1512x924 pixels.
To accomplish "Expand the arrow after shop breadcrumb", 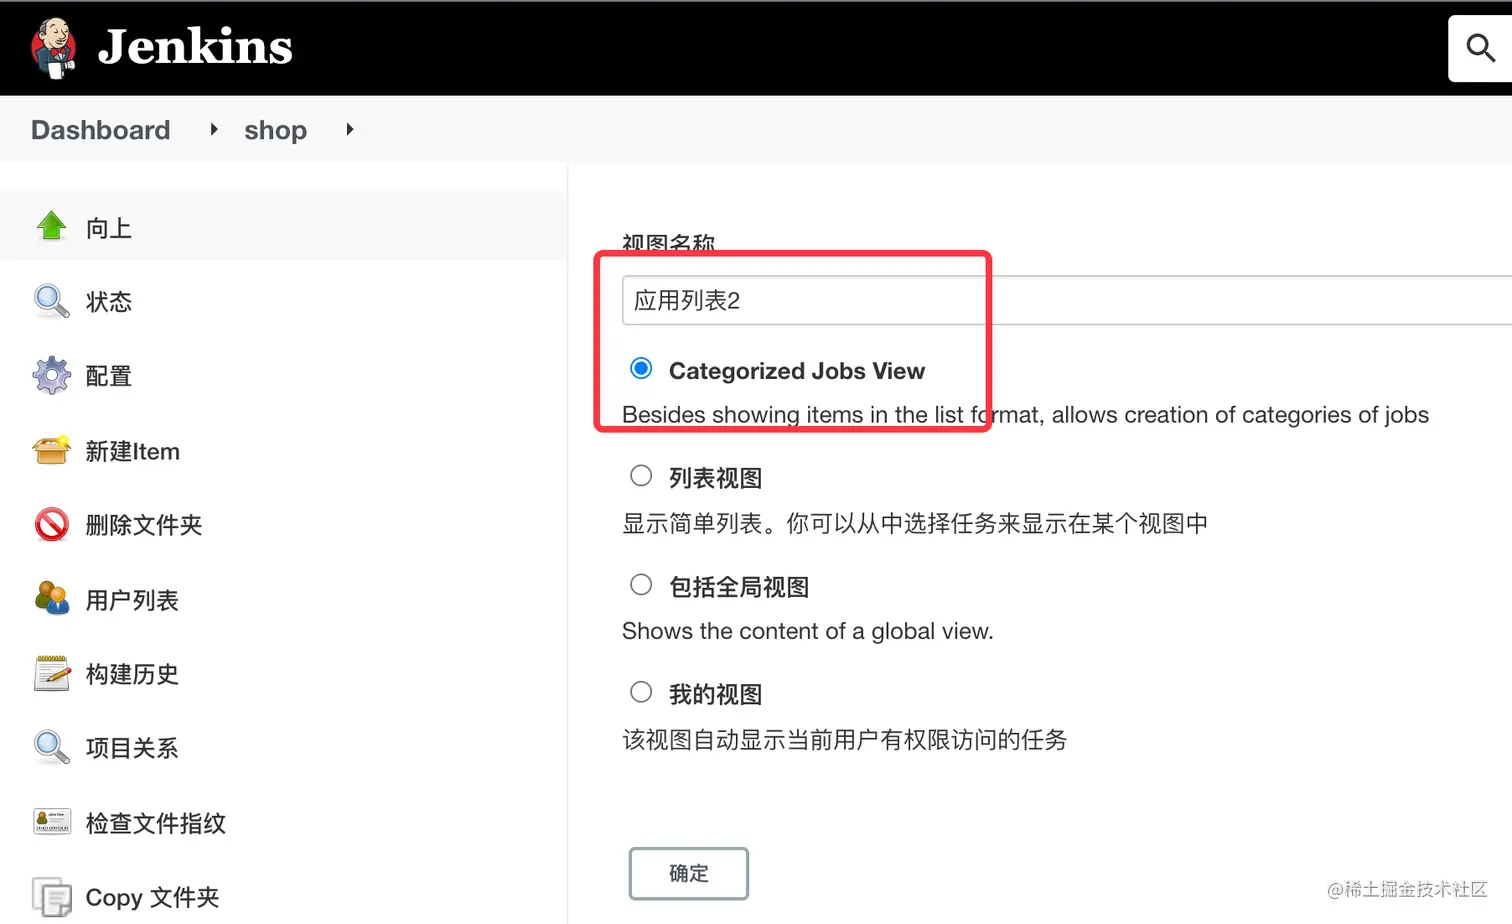I will [350, 129].
